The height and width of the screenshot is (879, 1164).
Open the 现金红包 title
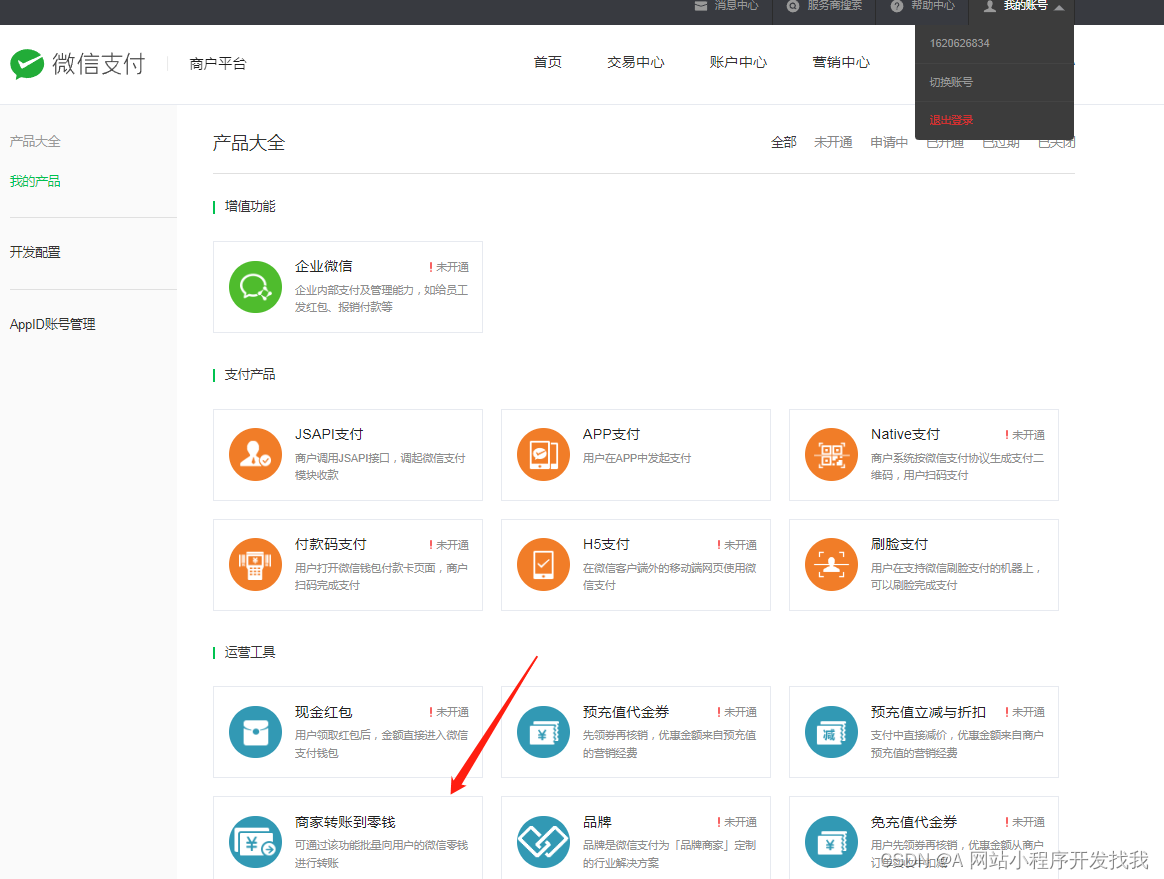[323, 712]
